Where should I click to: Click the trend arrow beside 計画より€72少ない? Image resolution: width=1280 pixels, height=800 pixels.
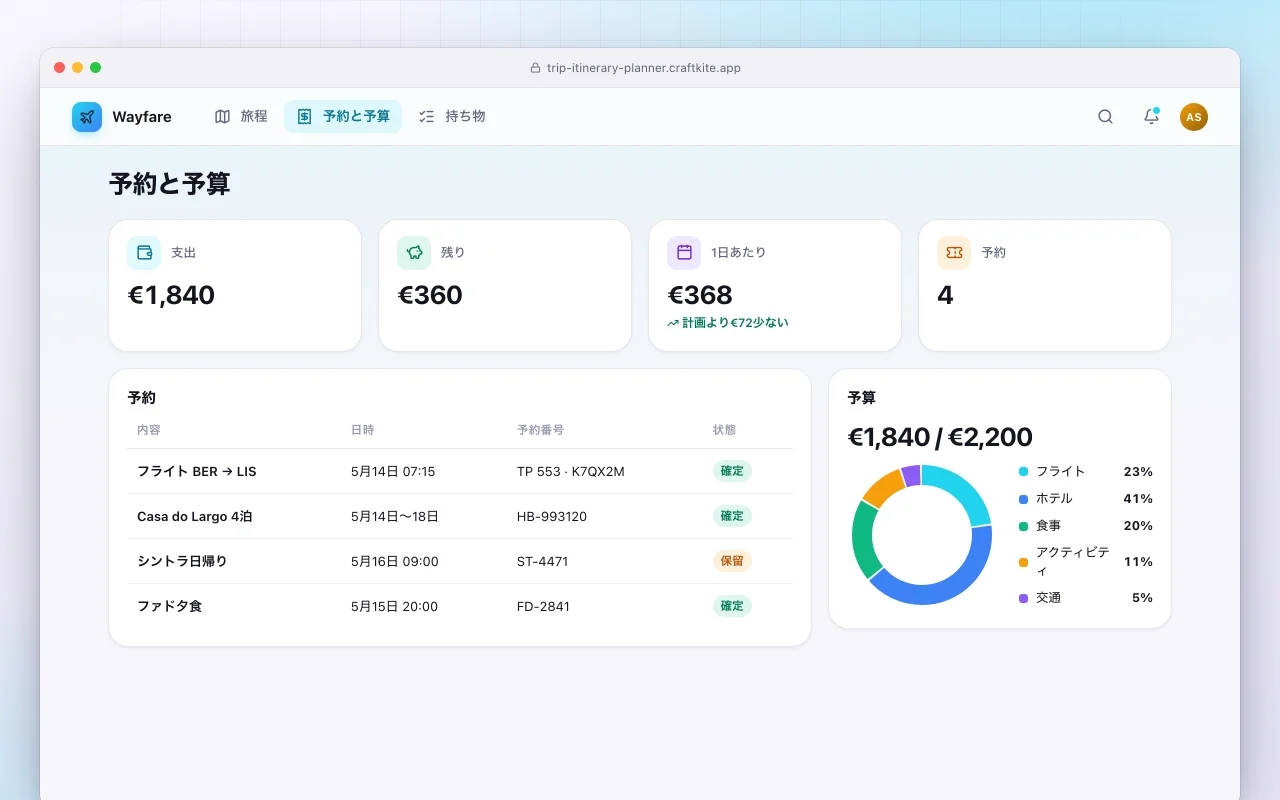click(673, 323)
